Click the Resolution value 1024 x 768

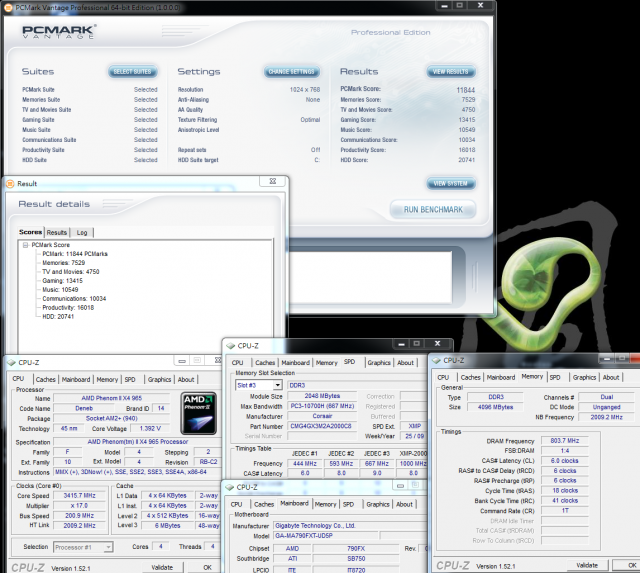pyautogui.click(x=305, y=90)
